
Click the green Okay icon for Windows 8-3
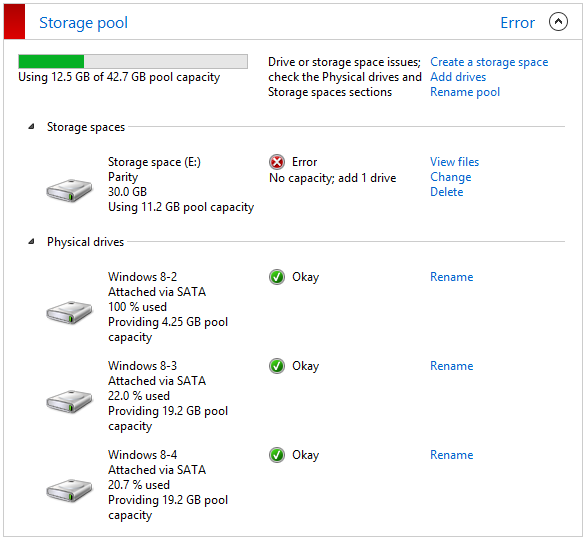(x=277, y=366)
